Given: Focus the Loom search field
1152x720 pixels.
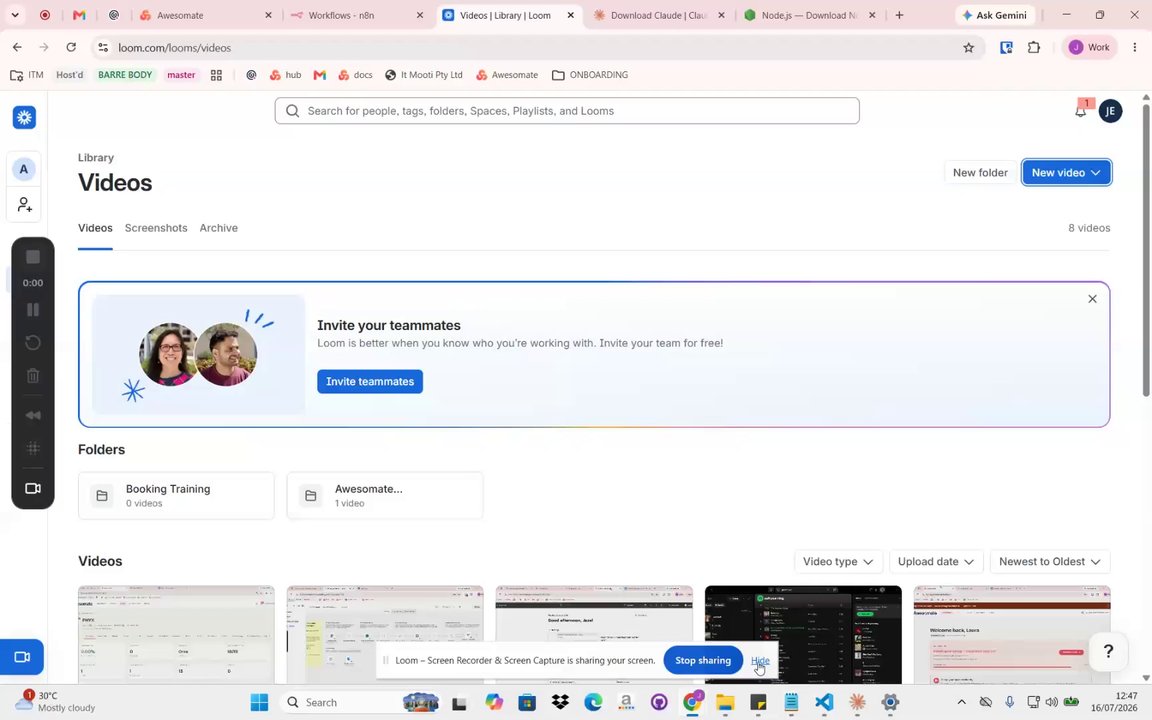Looking at the screenshot, I should (567, 111).
